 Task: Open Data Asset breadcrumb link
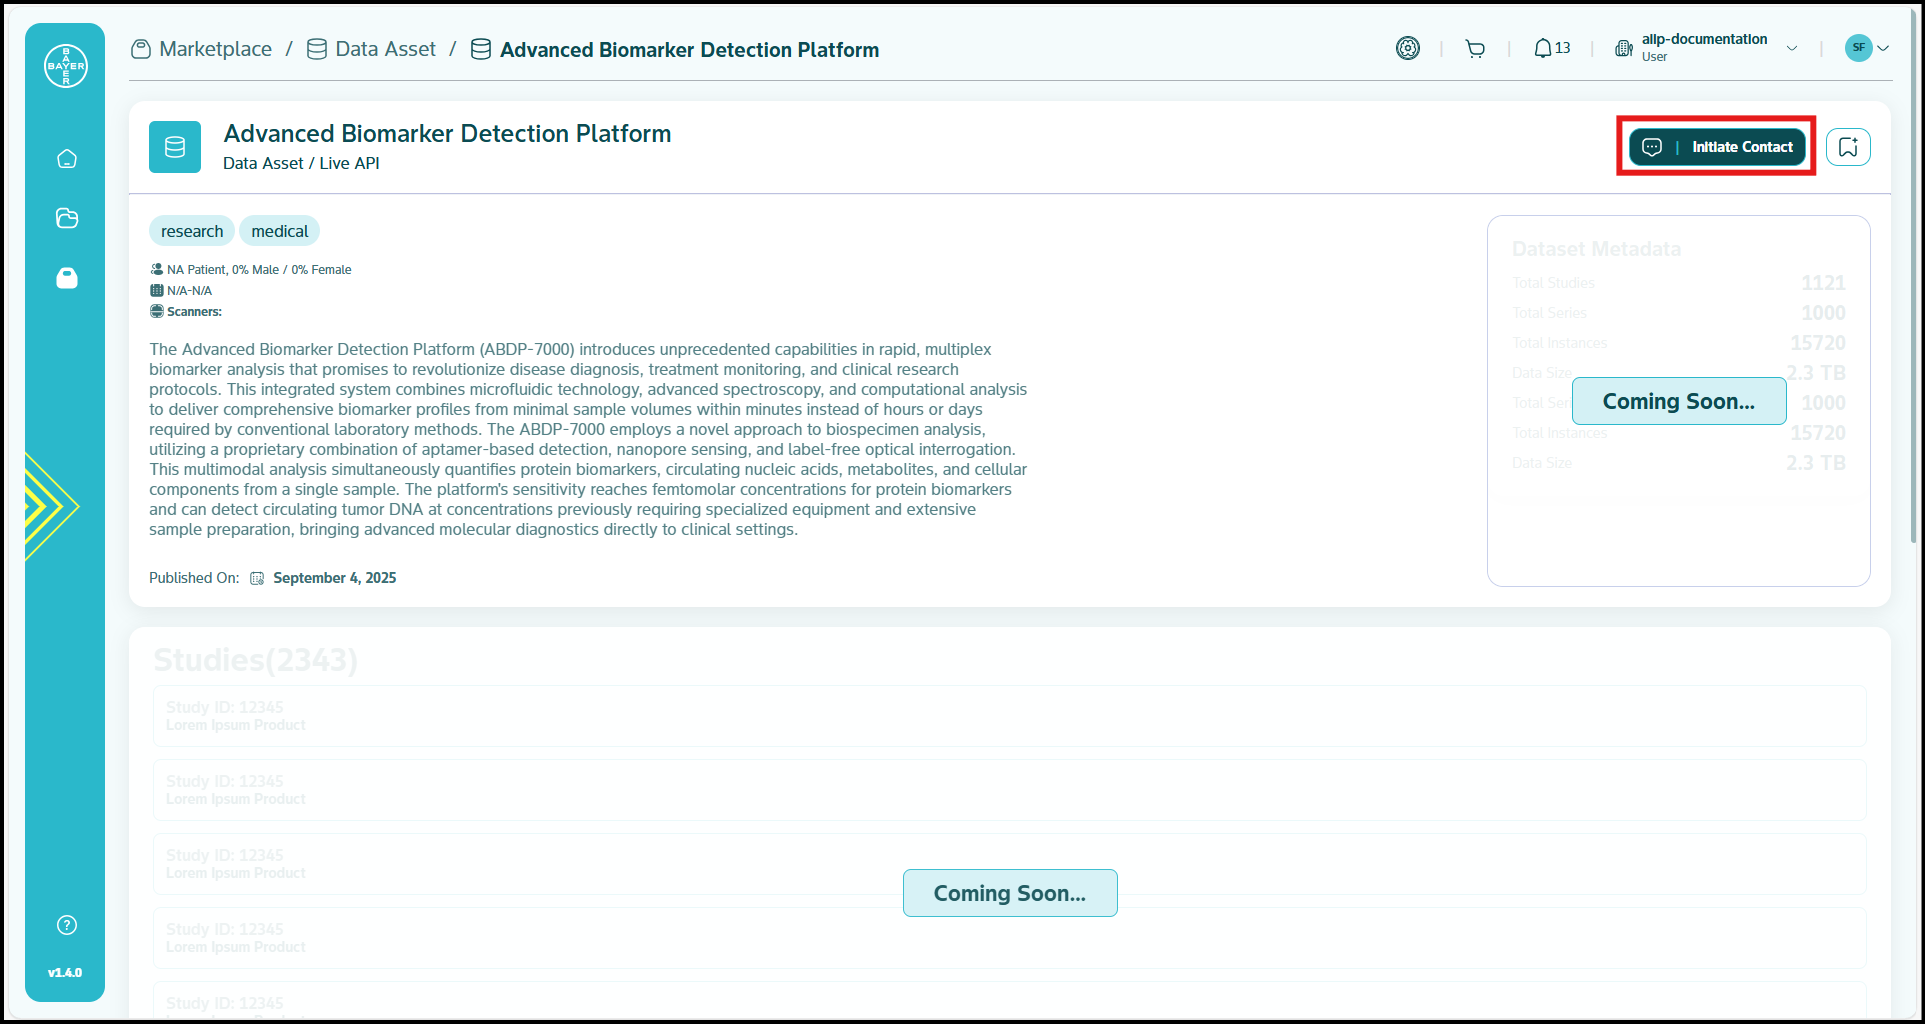click(x=385, y=48)
